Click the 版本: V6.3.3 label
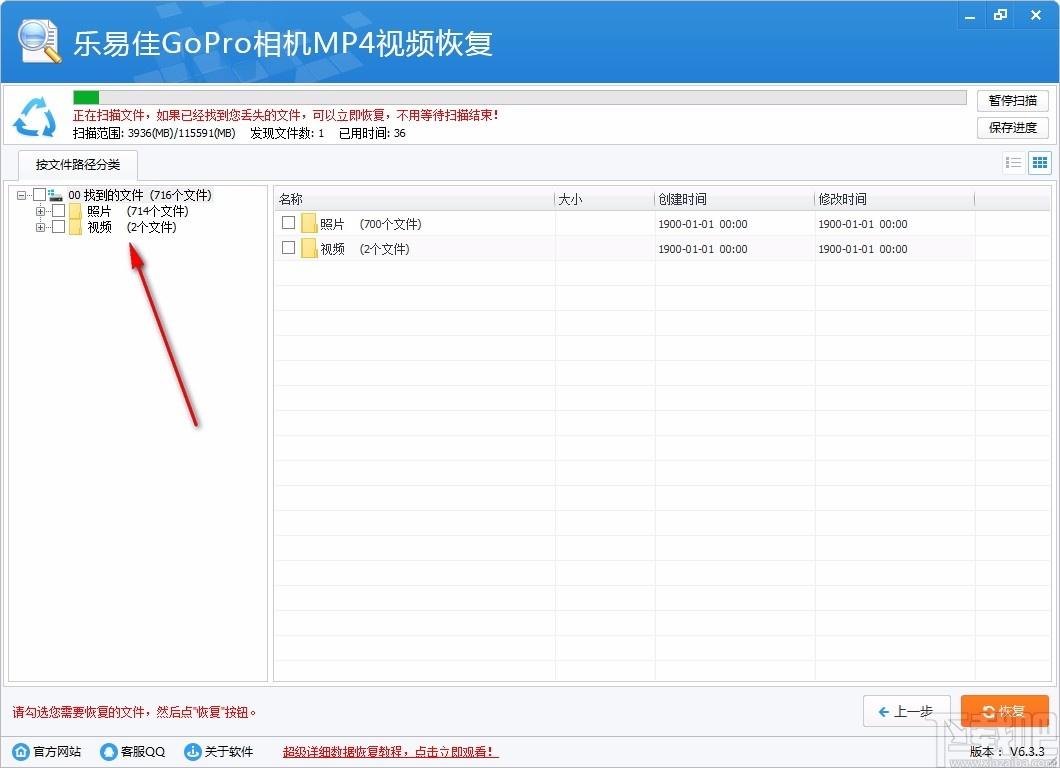This screenshot has width=1060, height=768. tap(1007, 752)
